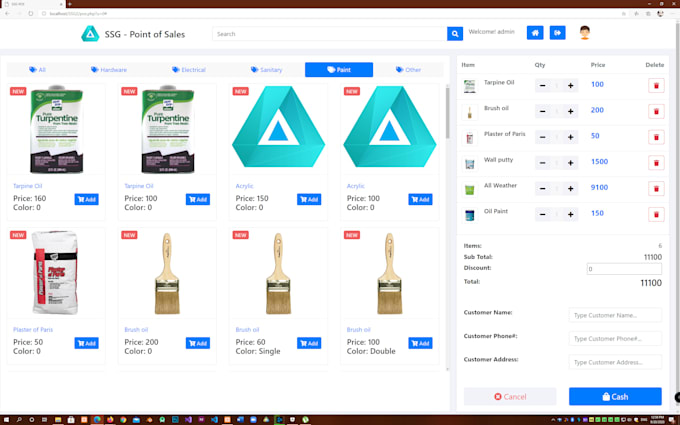Open the Plaster of Paris name link
Screen dimensions: 680x425
point(33,330)
